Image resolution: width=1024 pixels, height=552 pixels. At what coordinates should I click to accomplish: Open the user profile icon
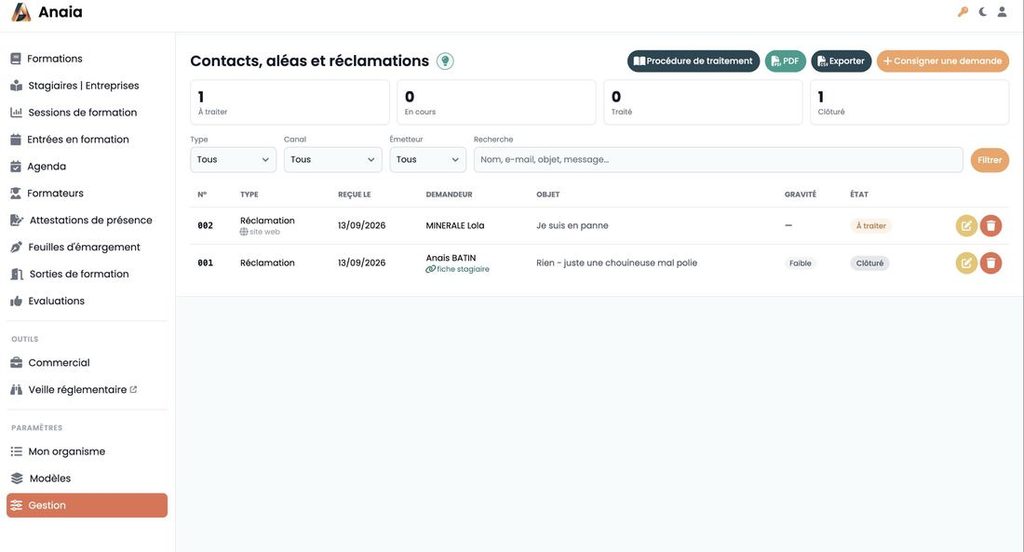[1002, 12]
